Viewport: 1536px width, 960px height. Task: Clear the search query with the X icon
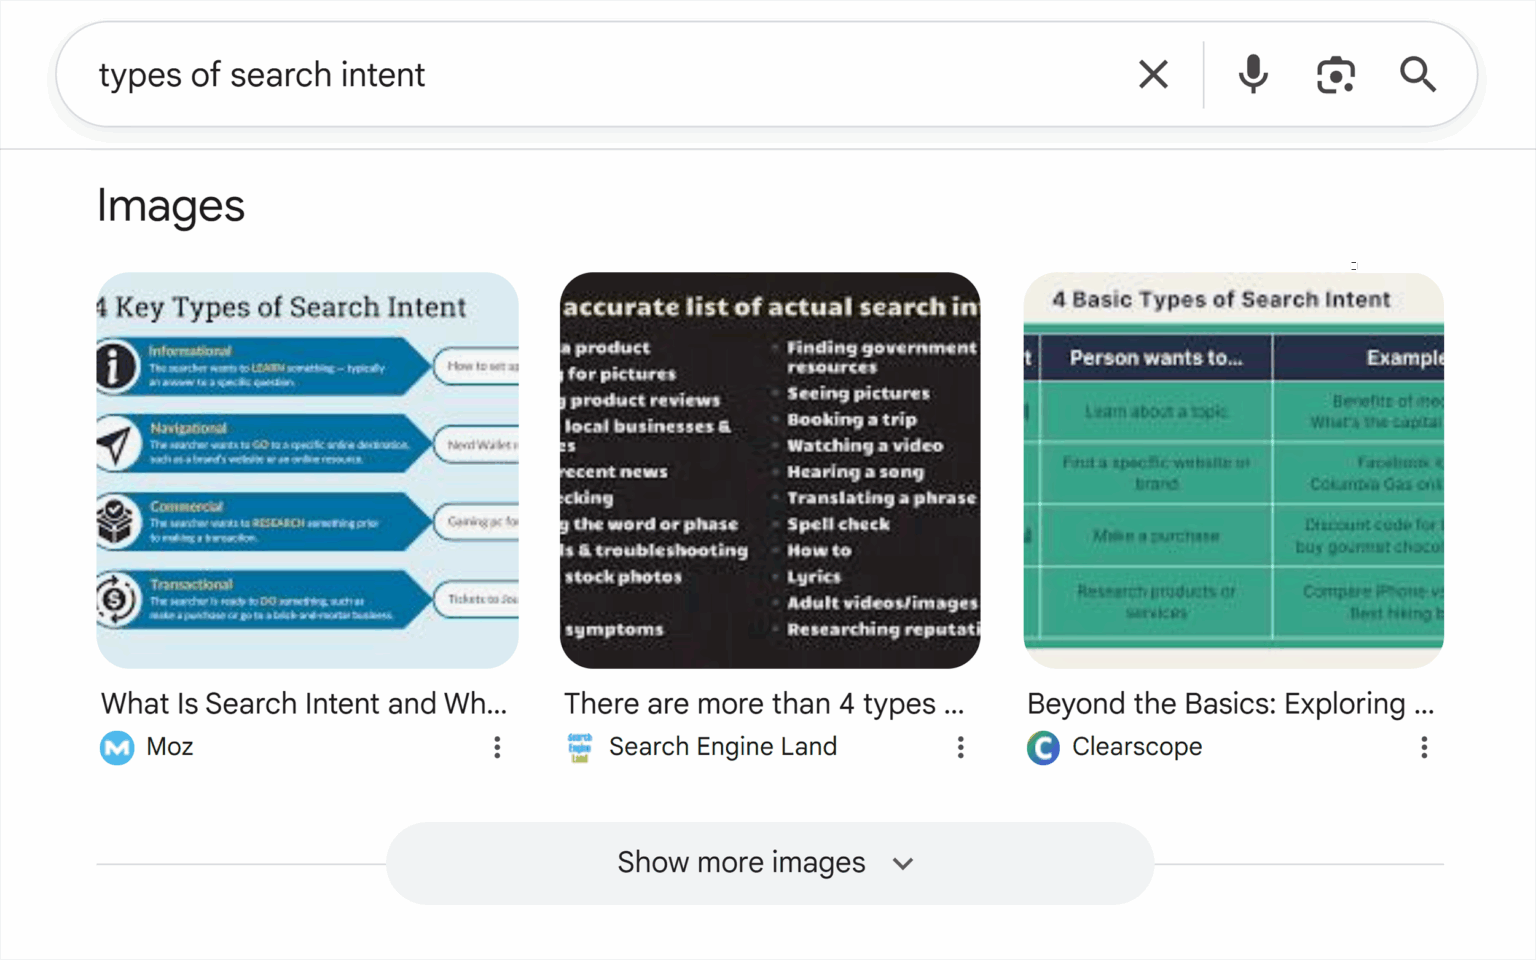(1153, 74)
